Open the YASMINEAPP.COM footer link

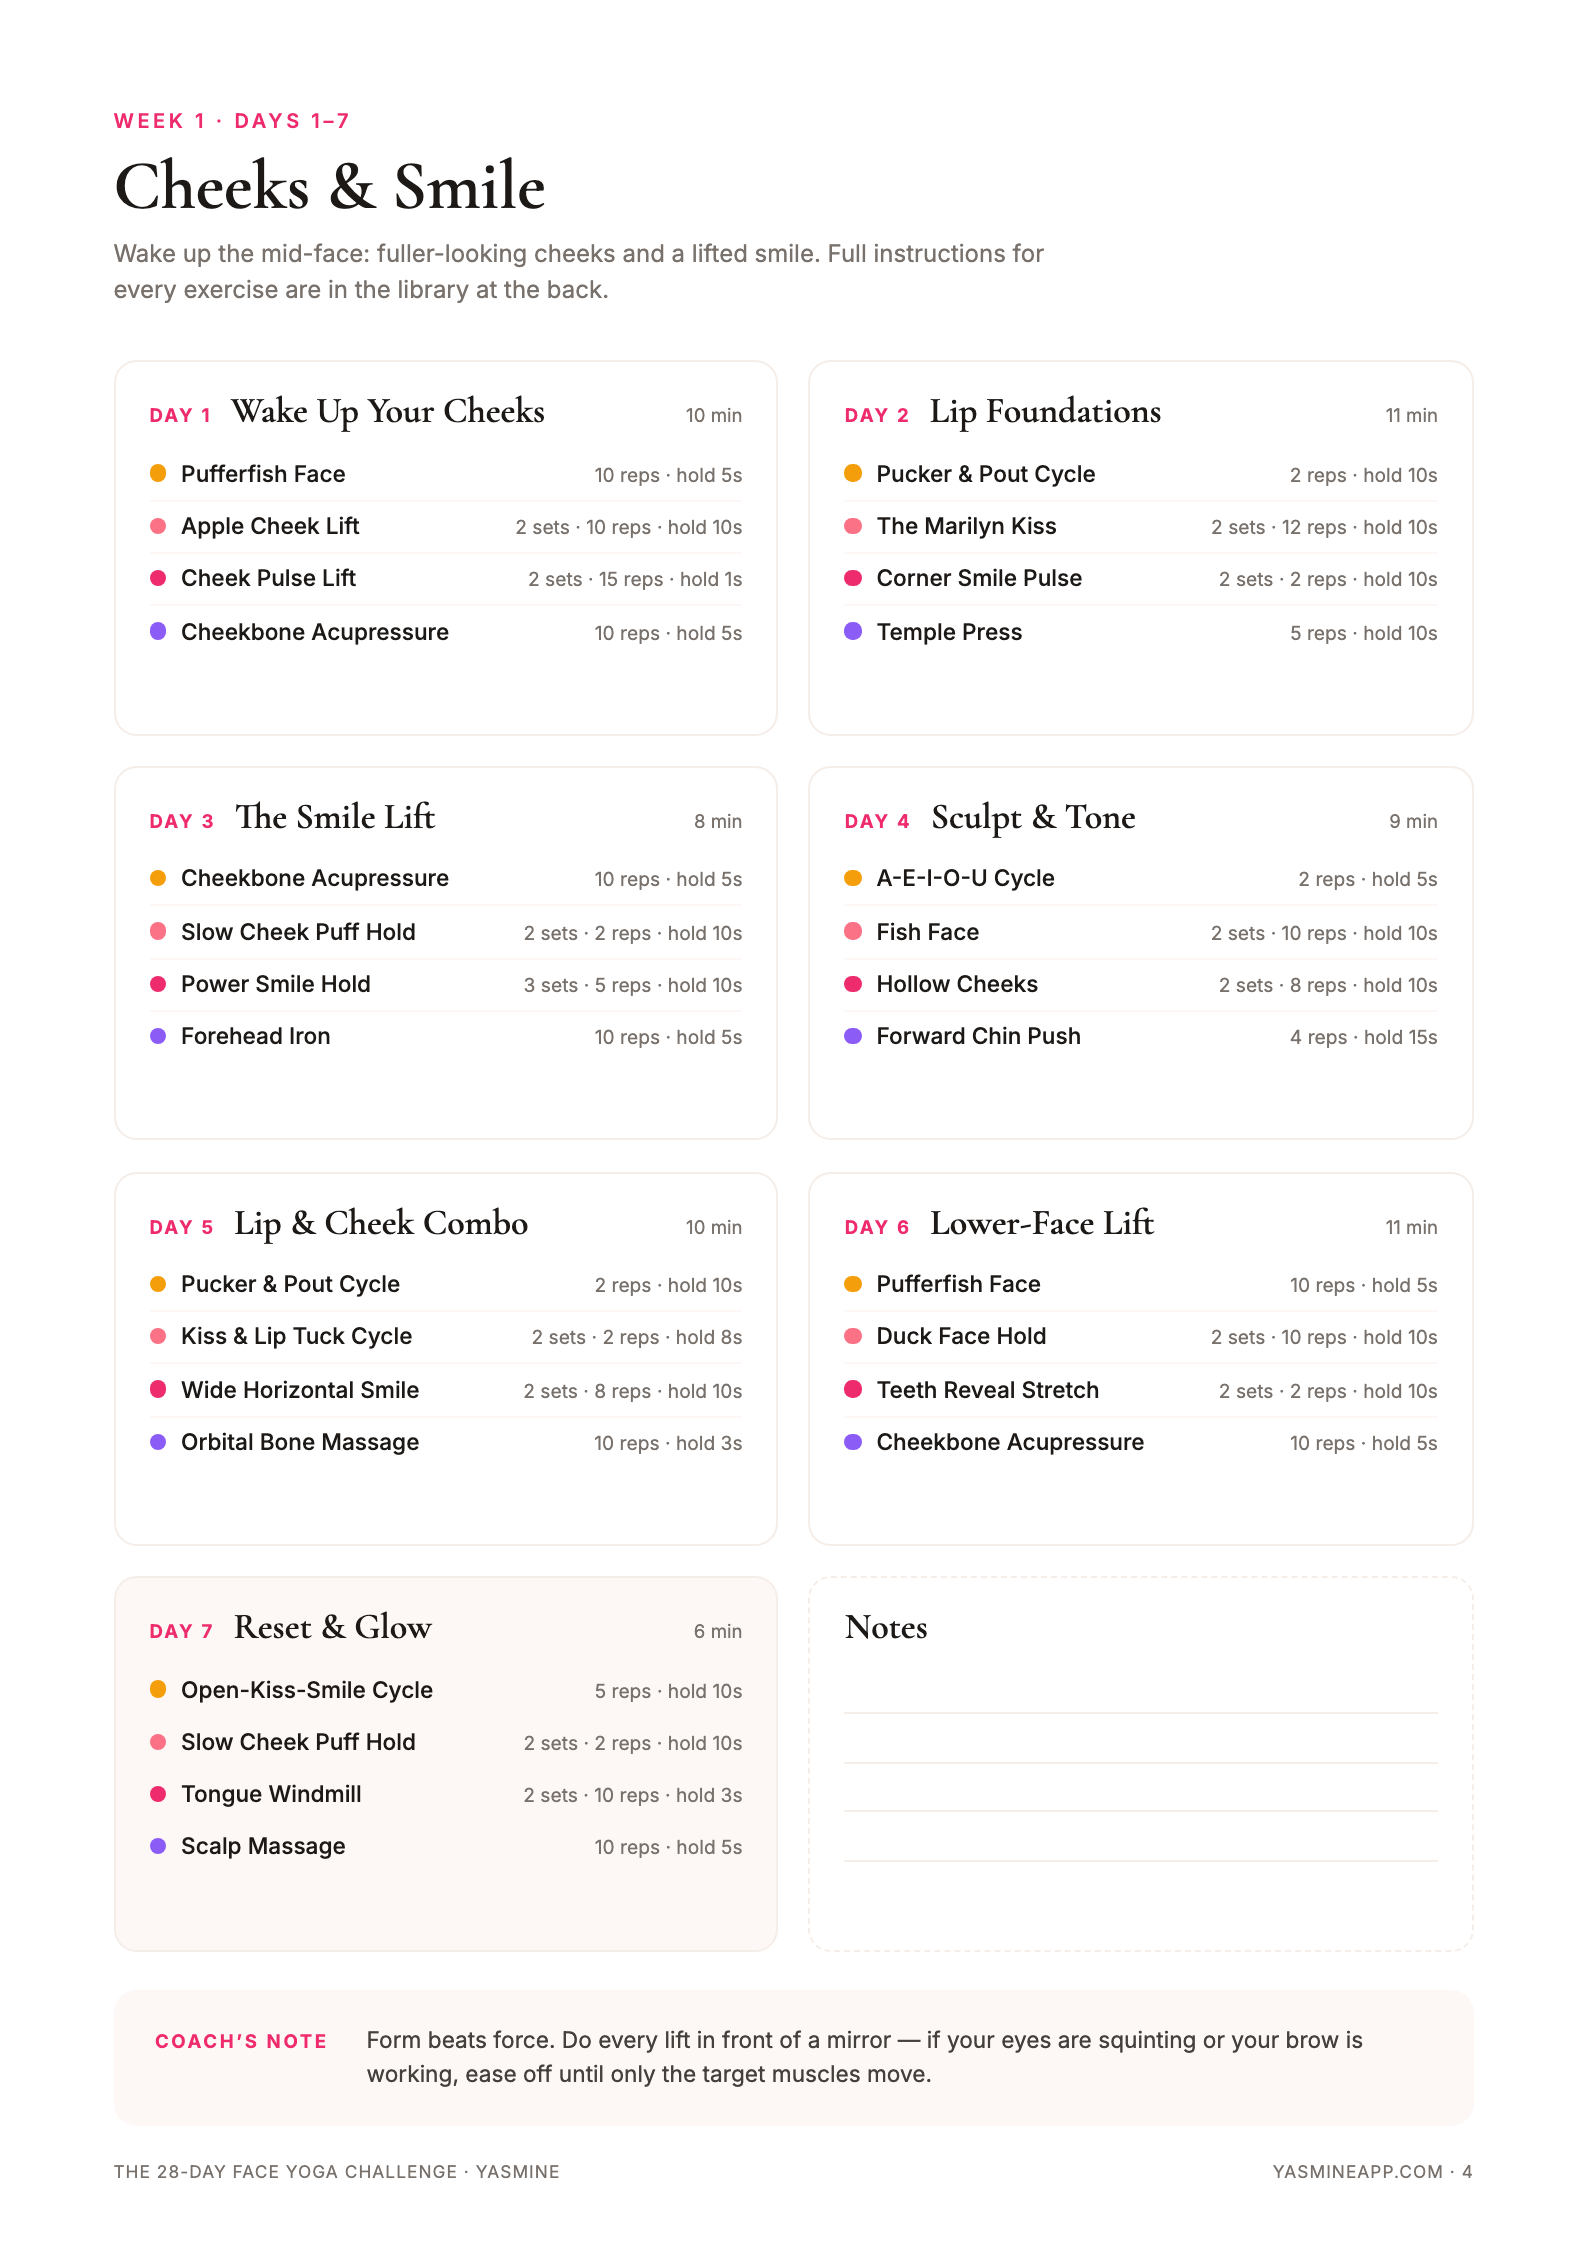(1357, 2172)
